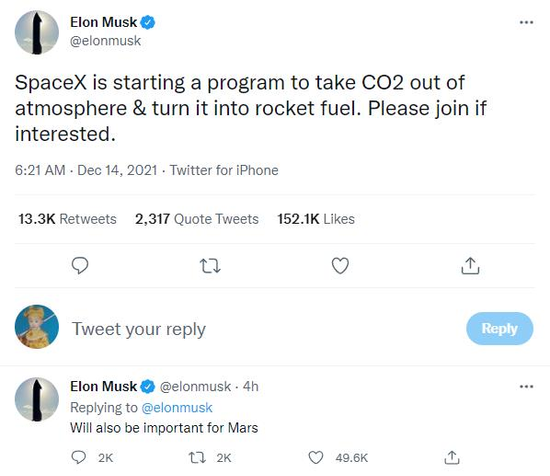Open share options for the main tweet

pyautogui.click(x=470, y=266)
